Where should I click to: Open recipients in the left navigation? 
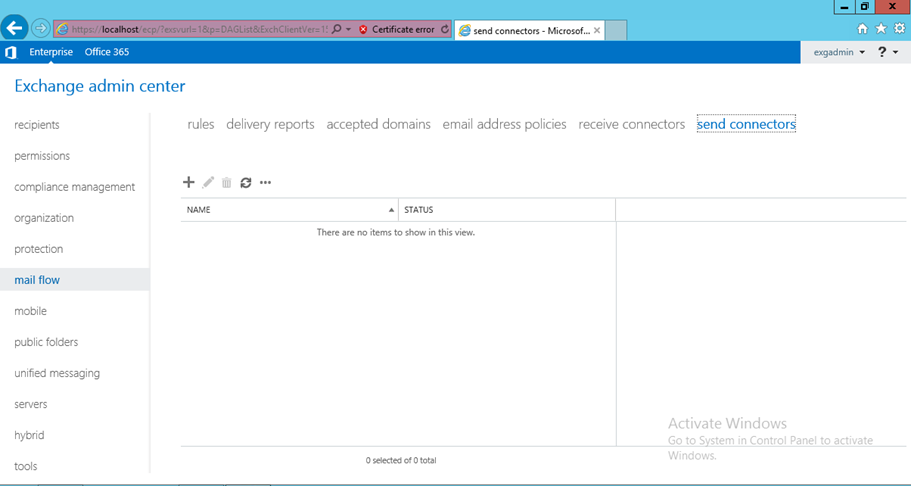pos(37,124)
